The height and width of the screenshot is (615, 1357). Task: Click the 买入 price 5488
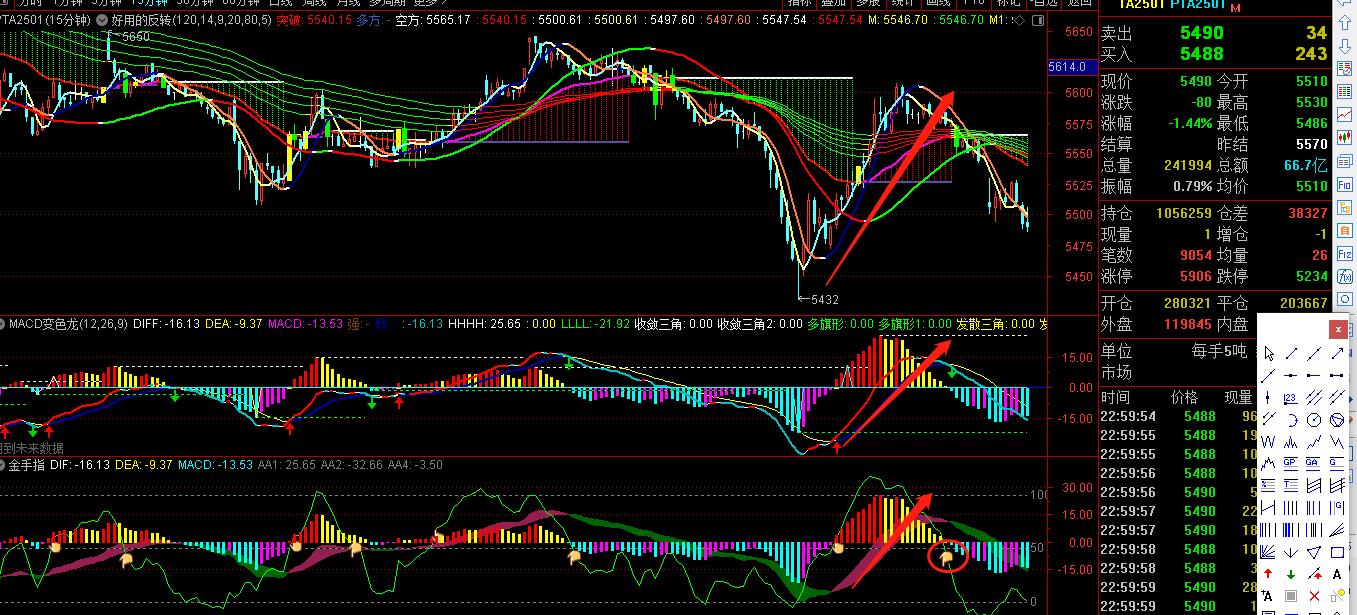point(1201,54)
